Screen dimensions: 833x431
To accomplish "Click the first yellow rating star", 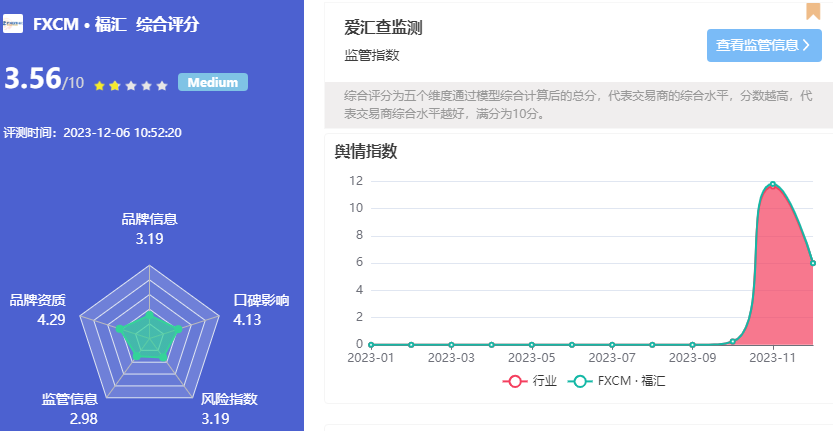I will (99, 86).
